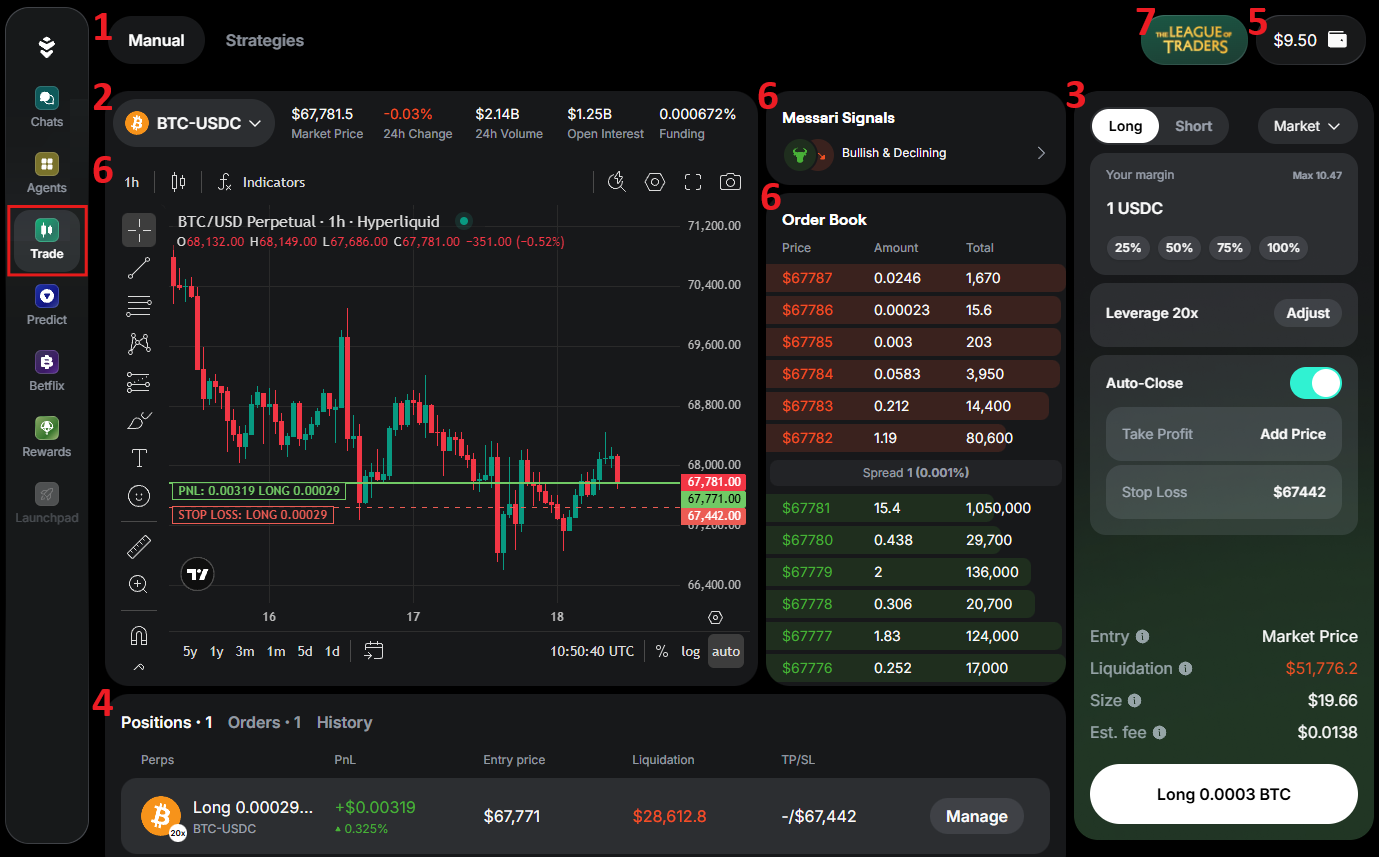The height and width of the screenshot is (857, 1379).
Task: Expand the Messari Signals panel
Action: point(1040,152)
